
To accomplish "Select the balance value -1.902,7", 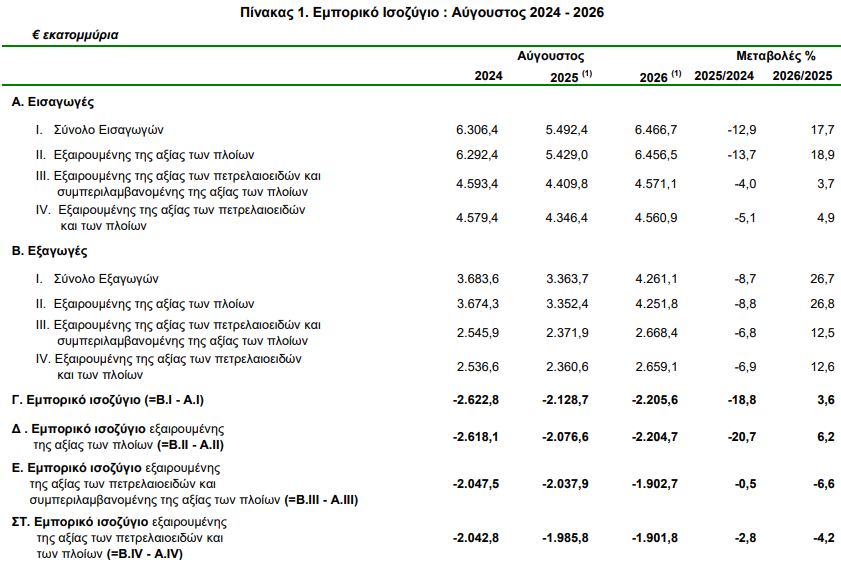I will (x=655, y=484).
